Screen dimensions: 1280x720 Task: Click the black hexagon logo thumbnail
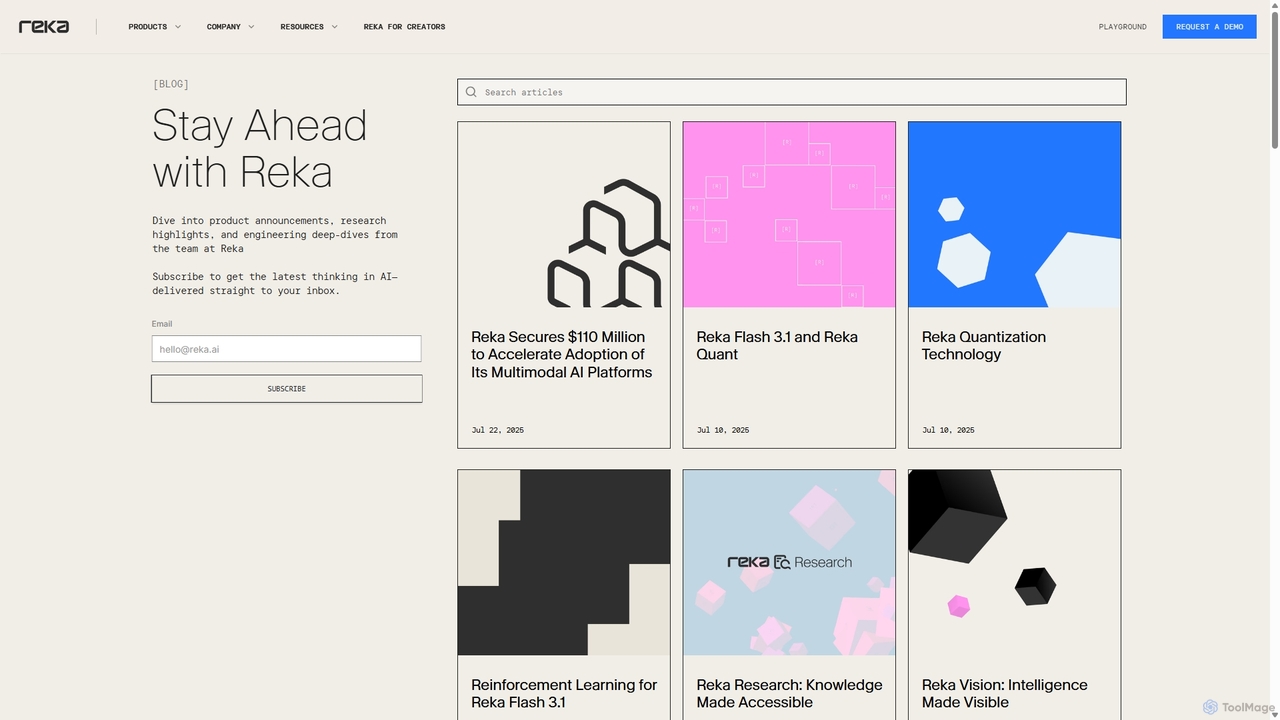pyautogui.click(x=564, y=215)
